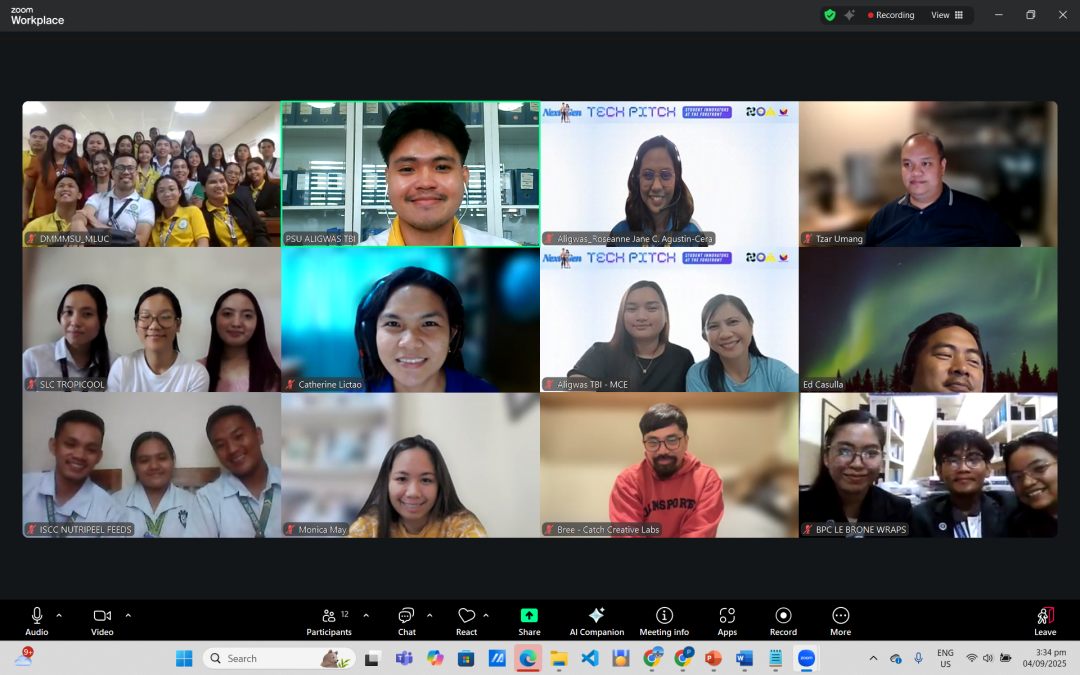Image resolution: width=1080 pixels, height=675 pixels.
Task: Leave the meeting
Action: 1045,620
